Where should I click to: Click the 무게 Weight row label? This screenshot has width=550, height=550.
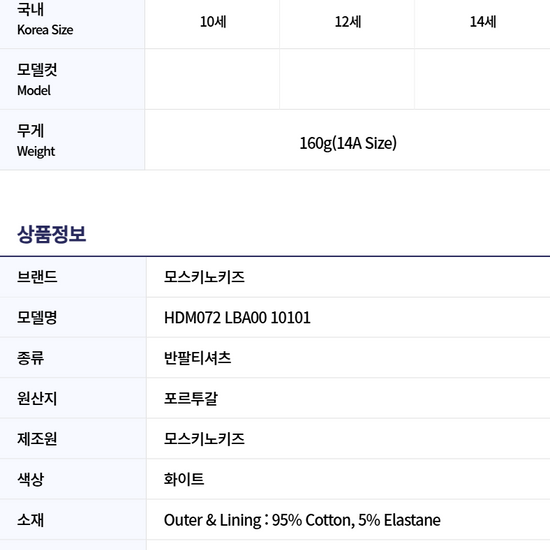point(36,140)
